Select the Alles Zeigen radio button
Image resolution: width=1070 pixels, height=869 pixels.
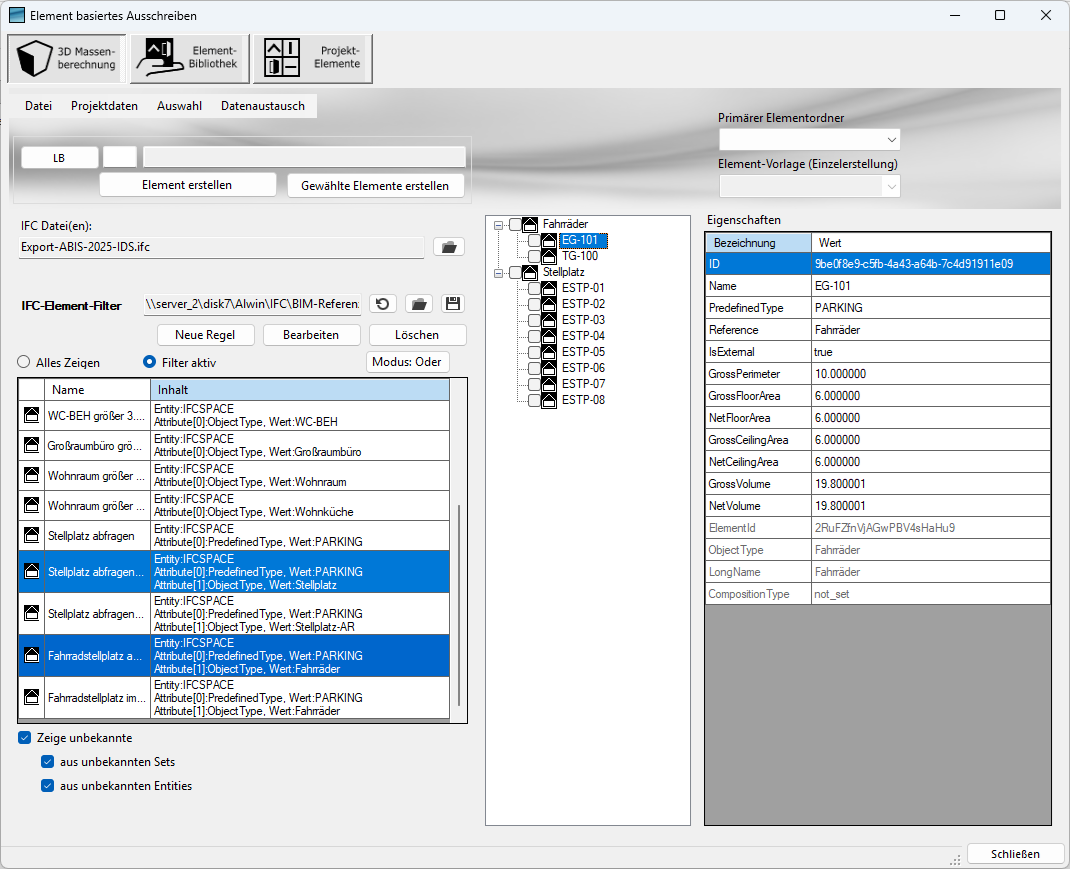point(24,362)
